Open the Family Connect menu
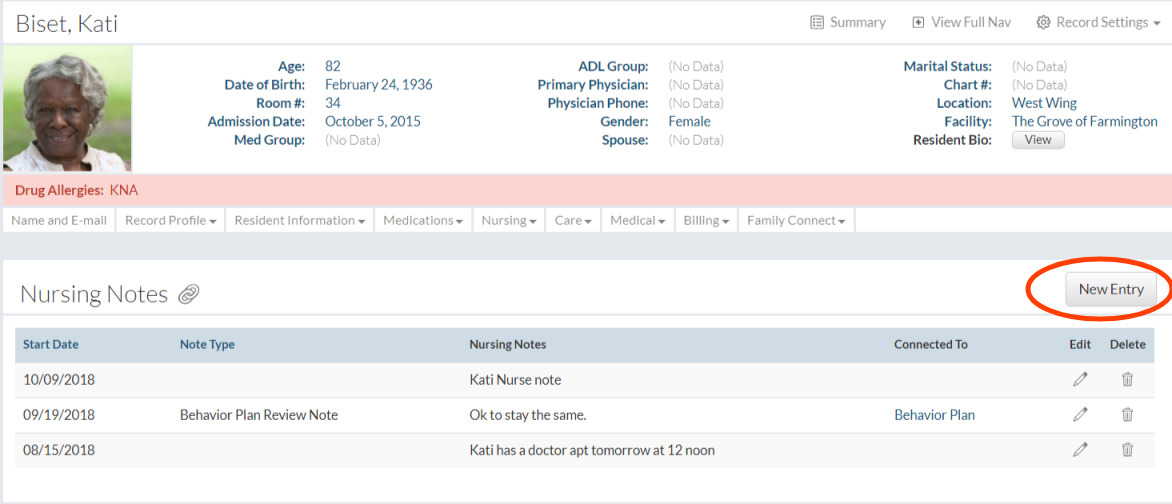Image resolution: width=1172 pixels, height=504 pixels. (x=795, y=221)
